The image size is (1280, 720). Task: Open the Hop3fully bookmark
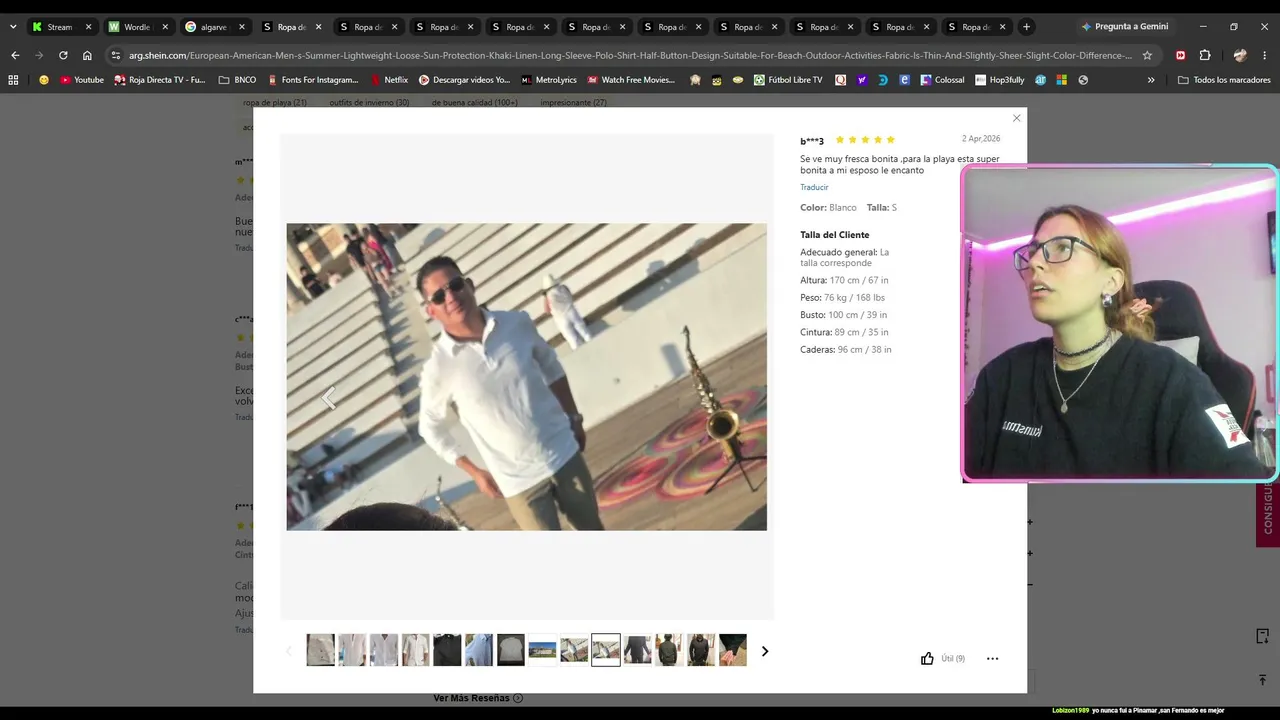click(x=1000, y=80)
